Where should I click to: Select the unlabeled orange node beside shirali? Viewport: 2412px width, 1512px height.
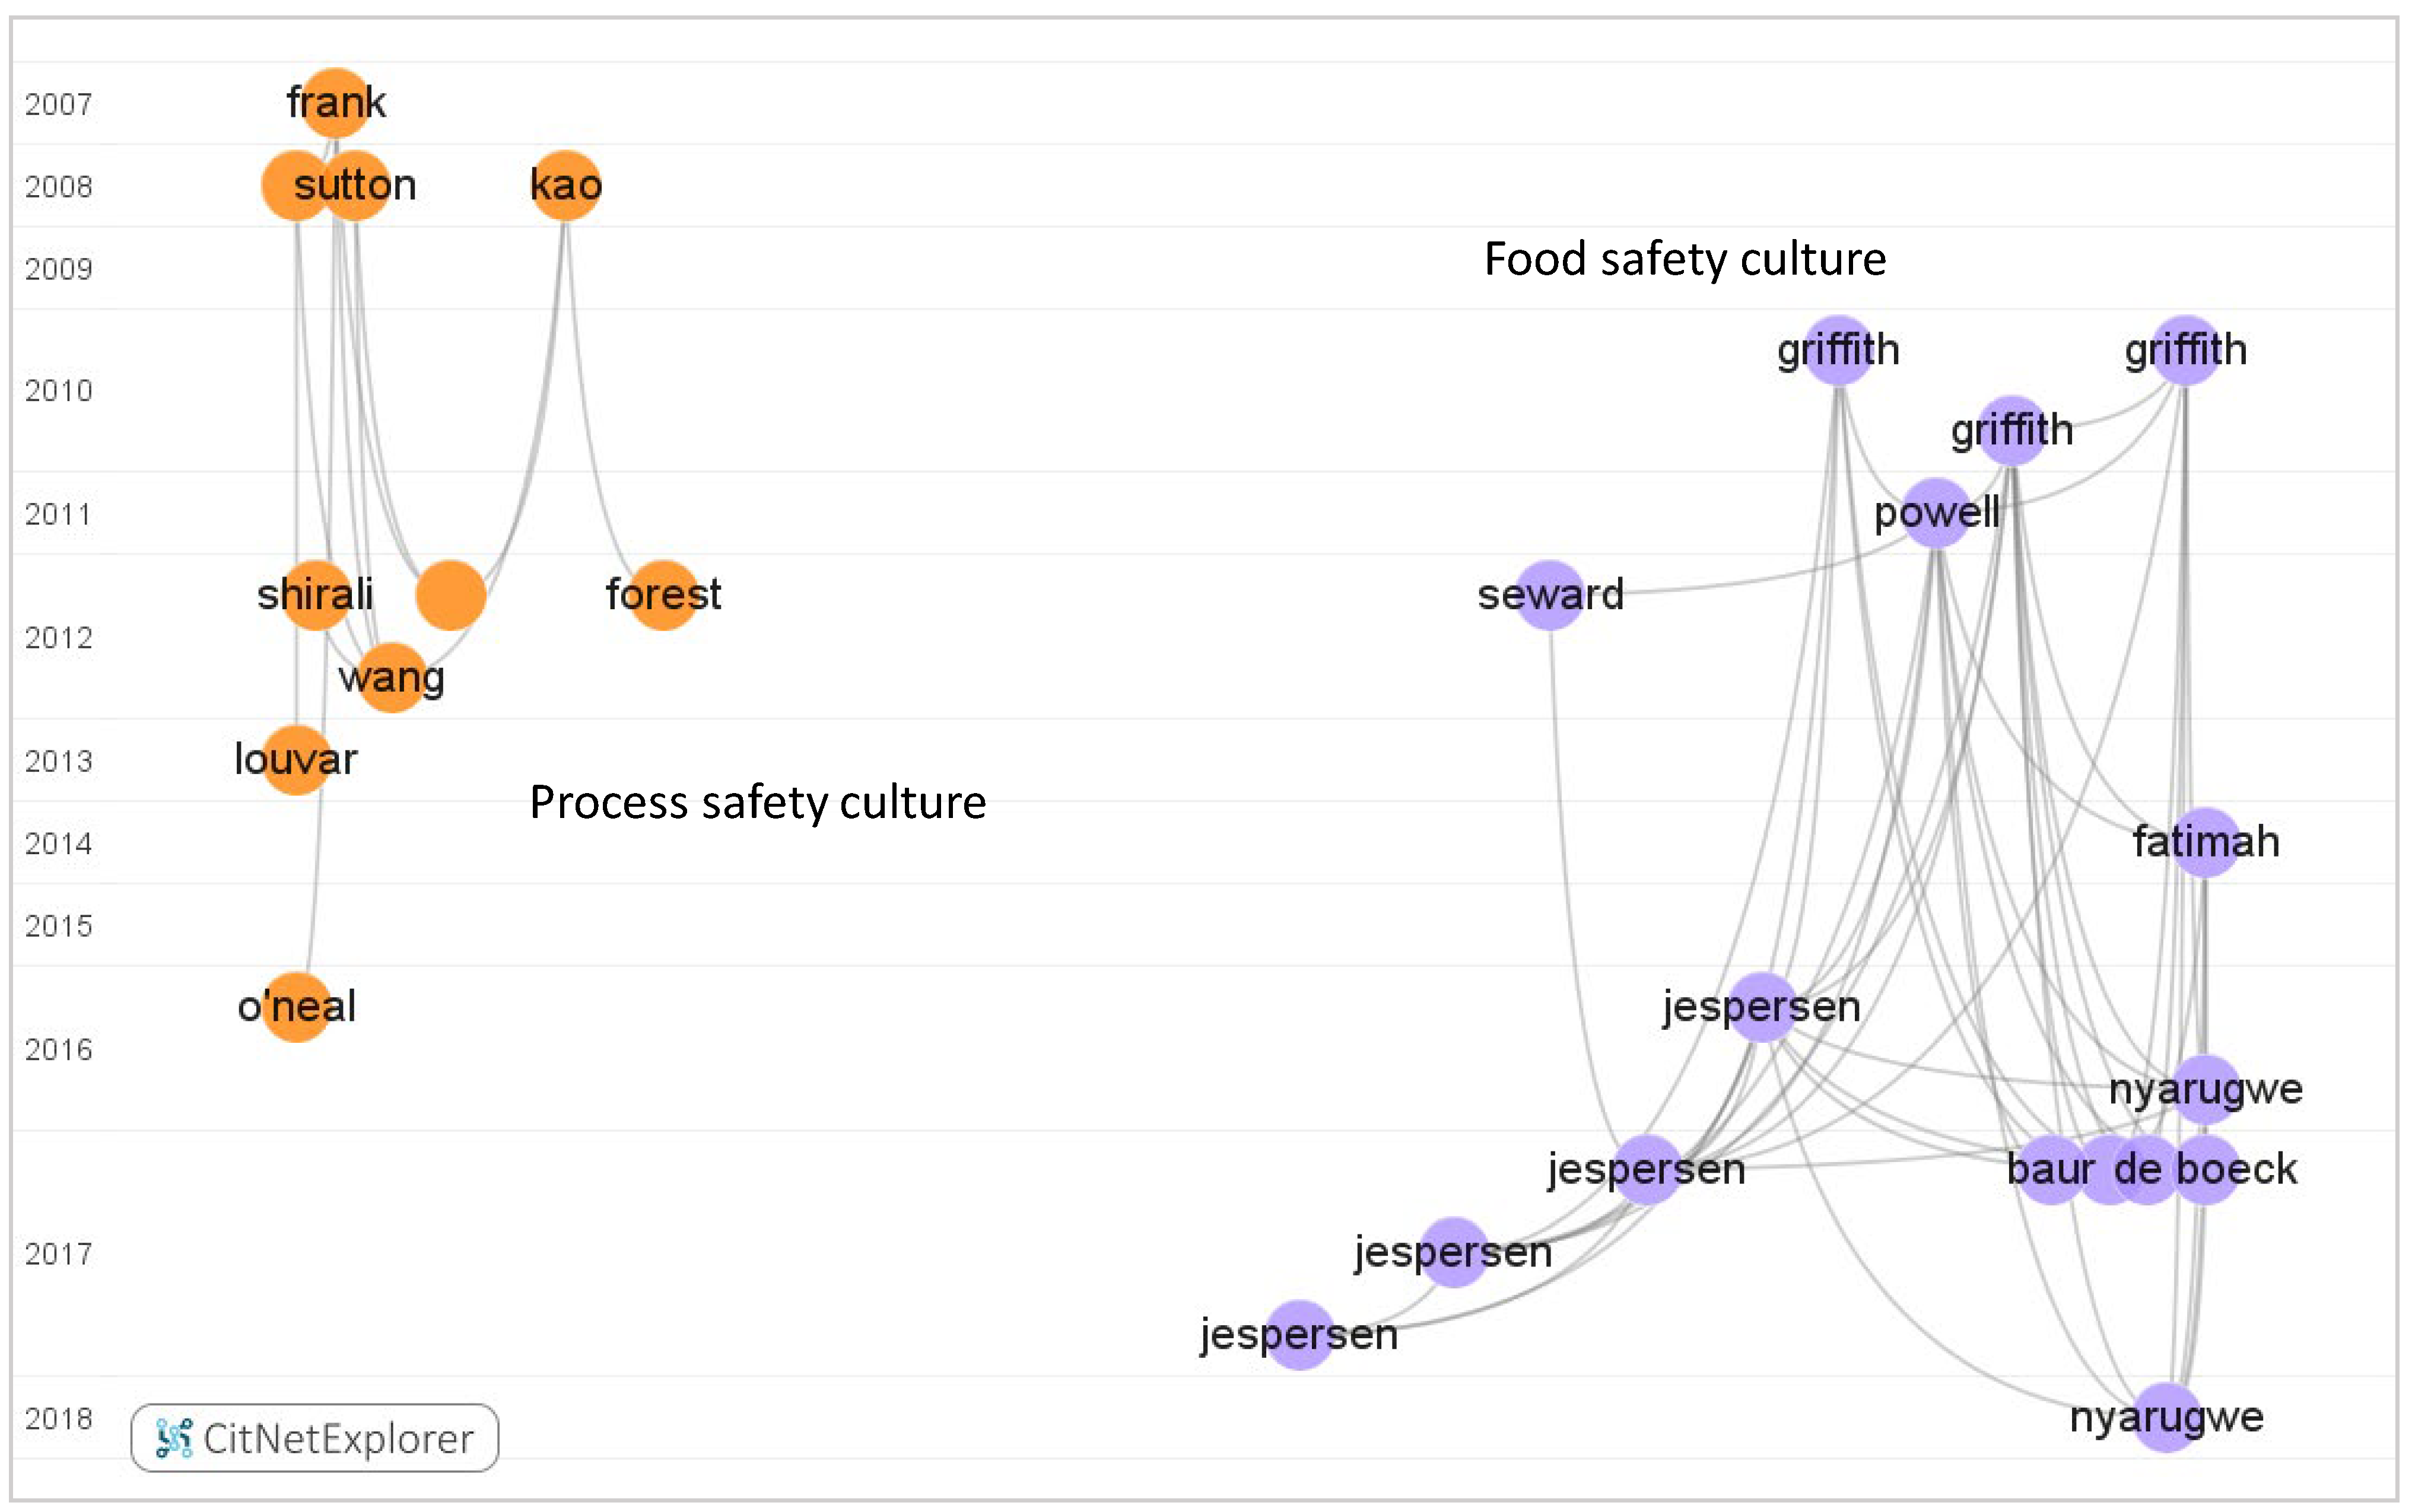[451, 596]
